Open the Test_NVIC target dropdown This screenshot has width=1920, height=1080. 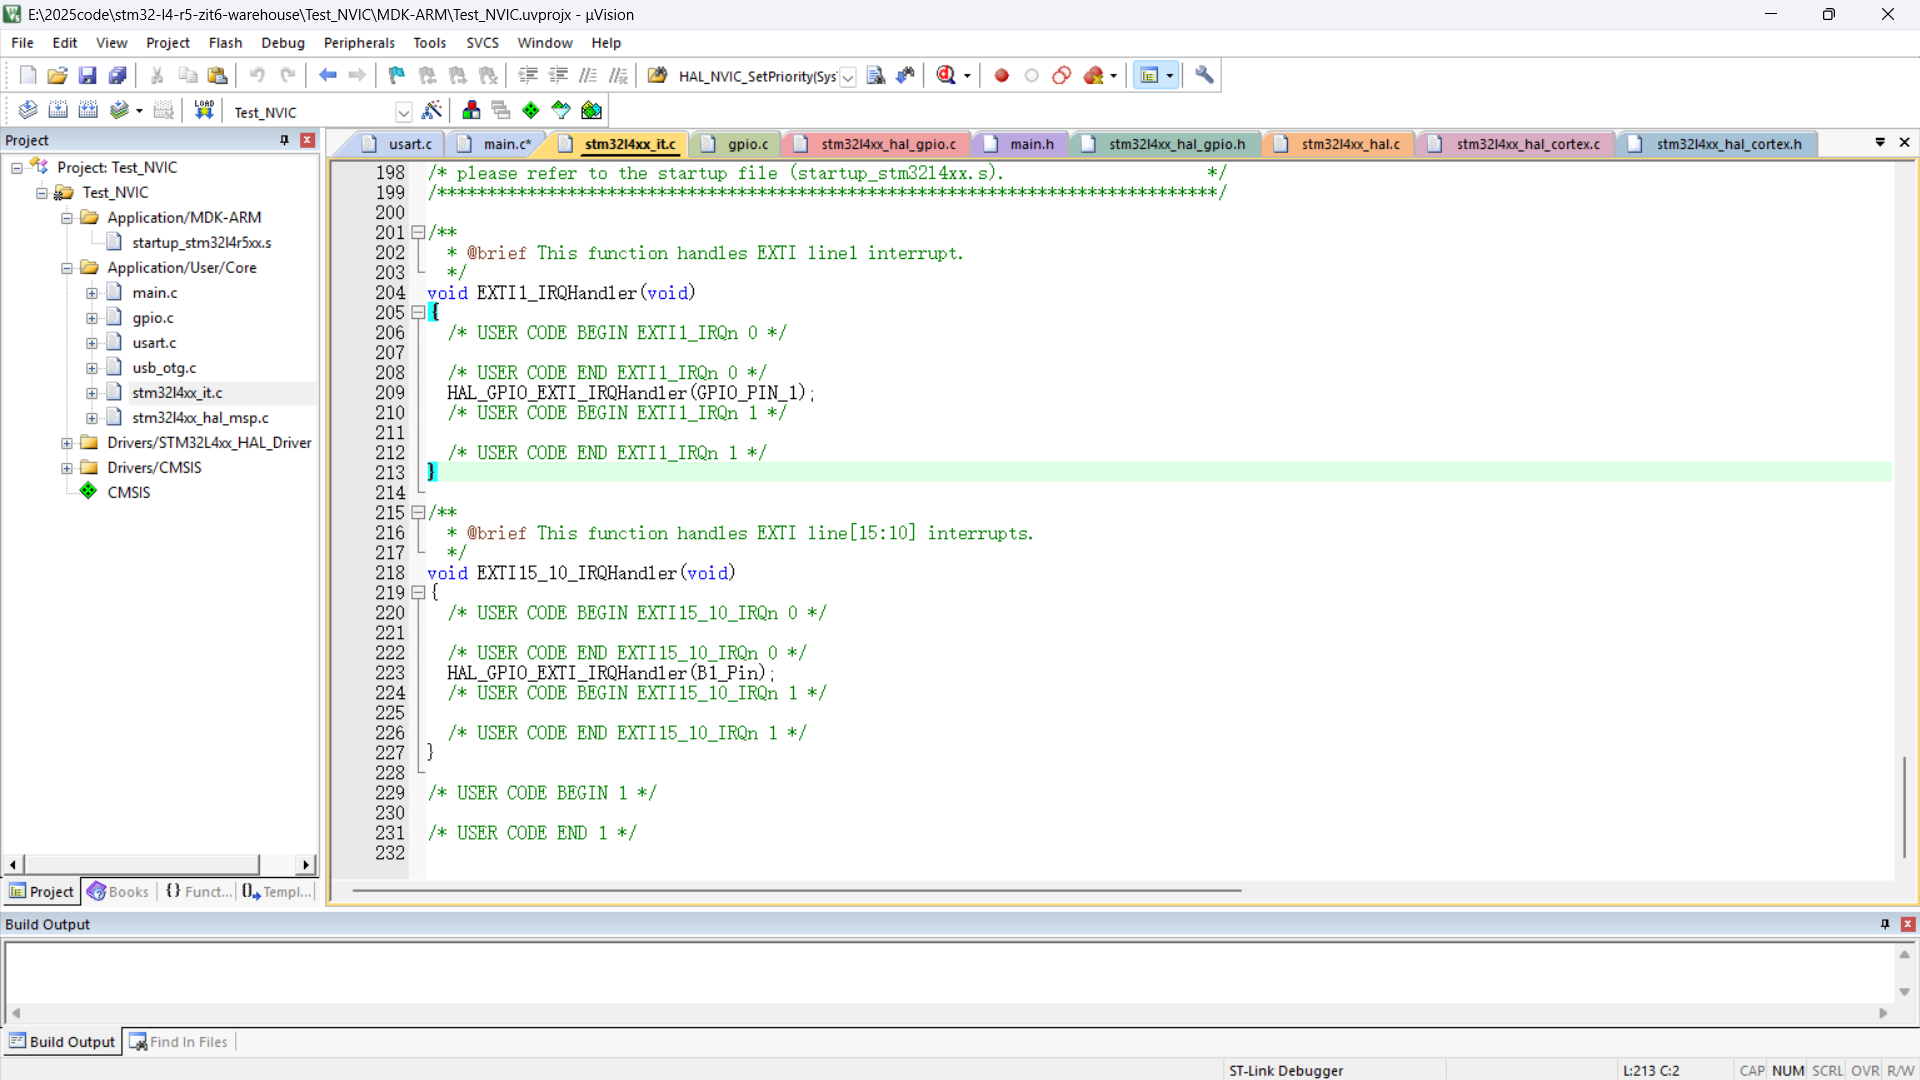point(403,112)
